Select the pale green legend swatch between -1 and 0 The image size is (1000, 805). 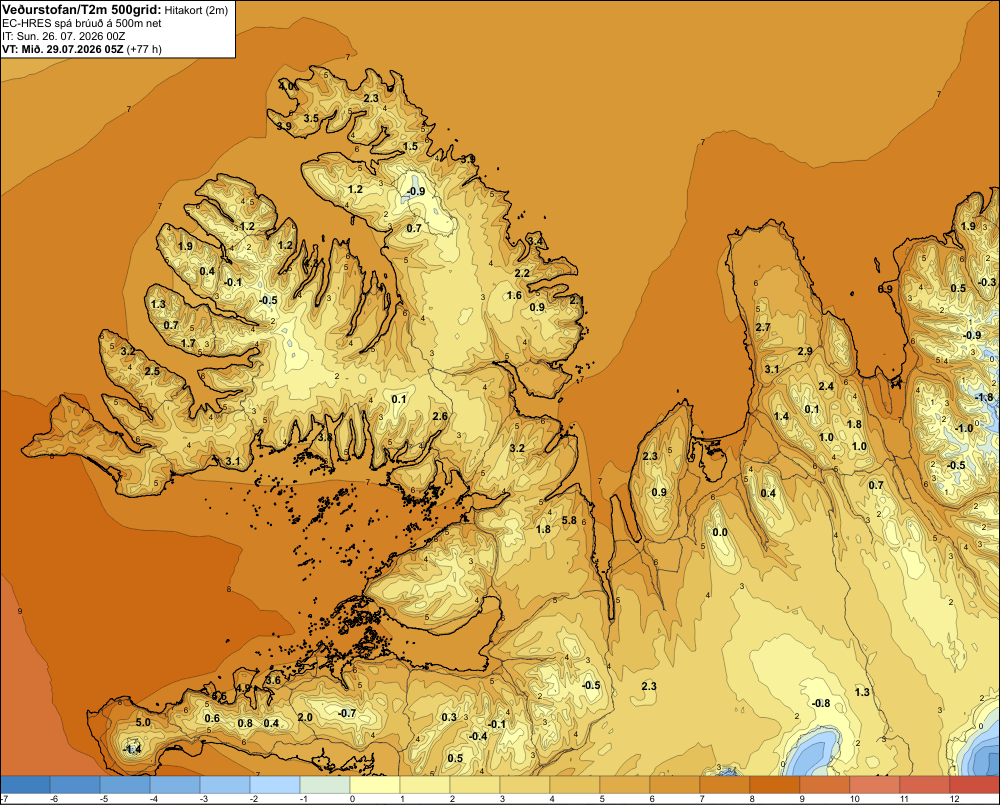[325, 784]
